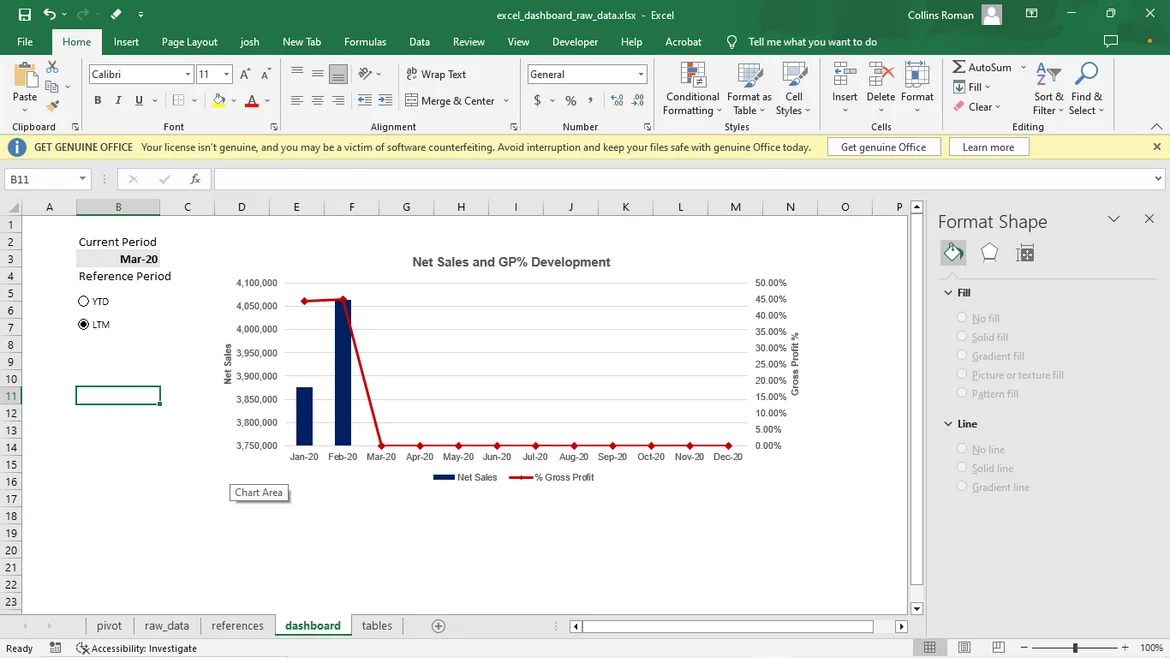Apply bold formatting to cell
The image size is (1170, 658).
tap(97, 100)
